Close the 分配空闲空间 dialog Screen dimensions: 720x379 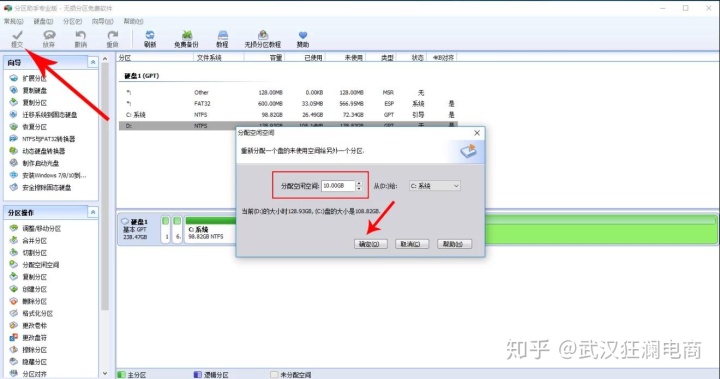(x=477, y=133)
